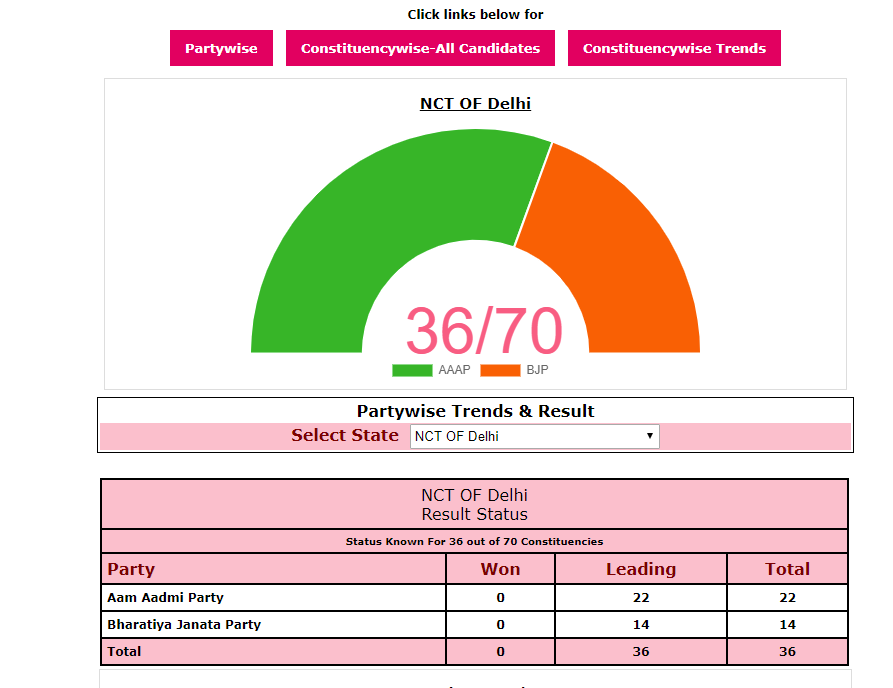Toggle the orange BJP legend swatch
893x688 pixels.
coord(500,370)
